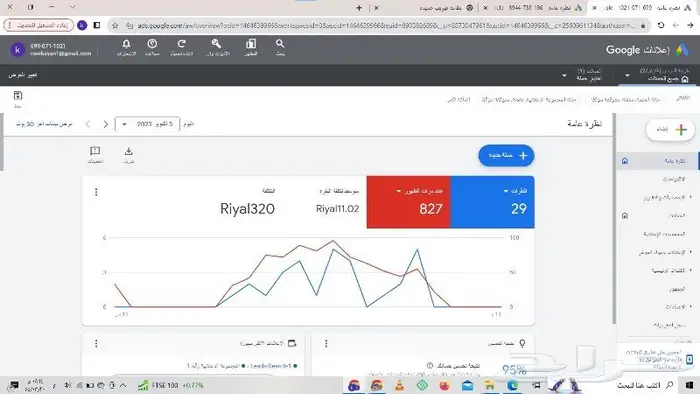Open the three-dot menu of the optimization score card

pos(326,343)
